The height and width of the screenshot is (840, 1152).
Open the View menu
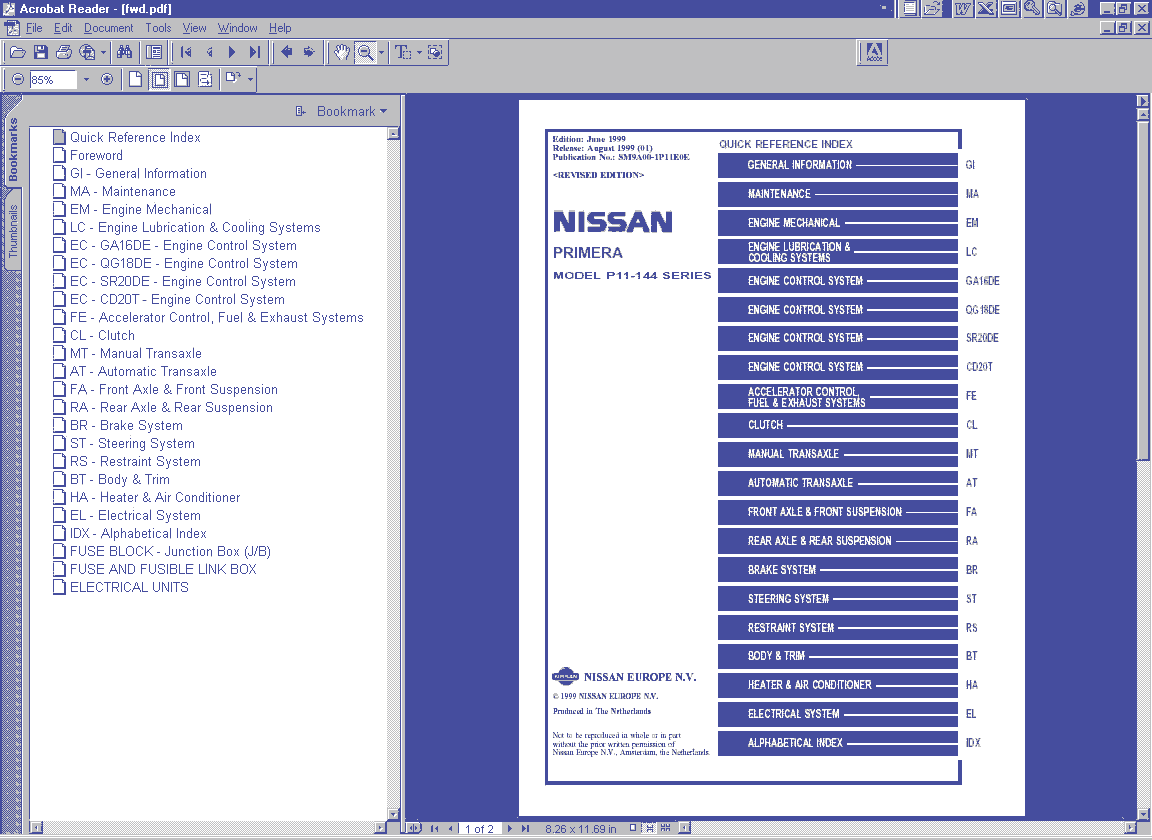tap(194, 28)
